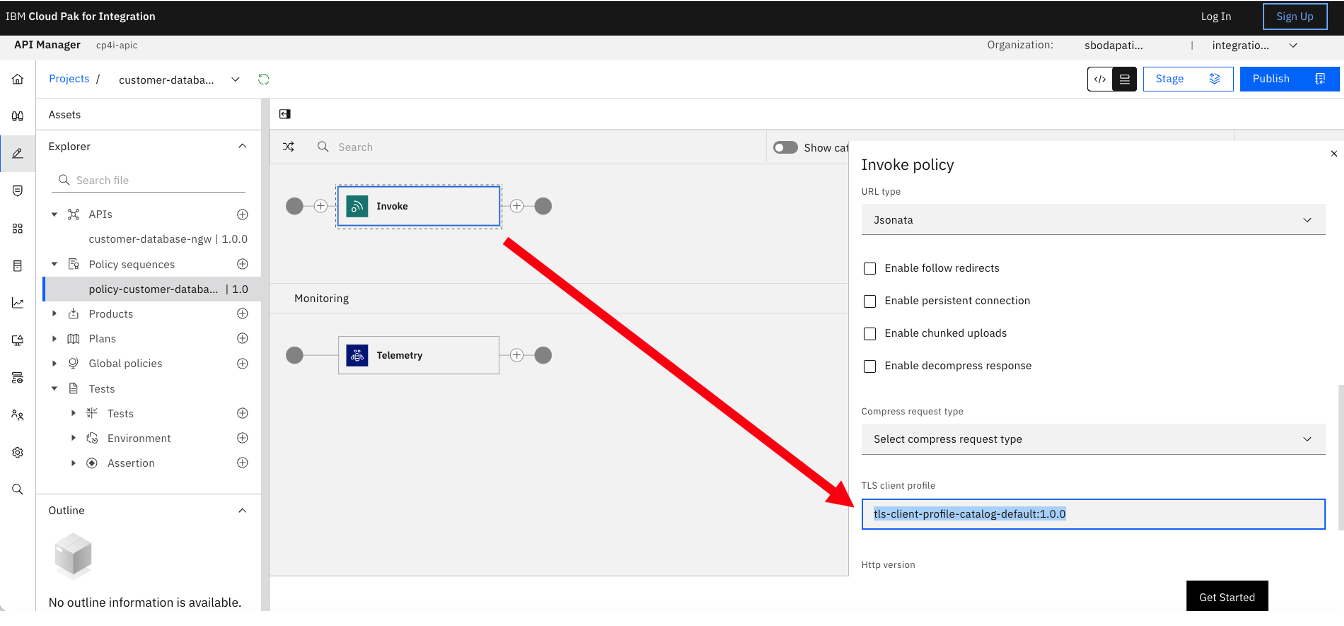Add a new Plan with plus icon
This screenshot has width=1344, height=626.
pyautogui.click(x=242, y=339)
